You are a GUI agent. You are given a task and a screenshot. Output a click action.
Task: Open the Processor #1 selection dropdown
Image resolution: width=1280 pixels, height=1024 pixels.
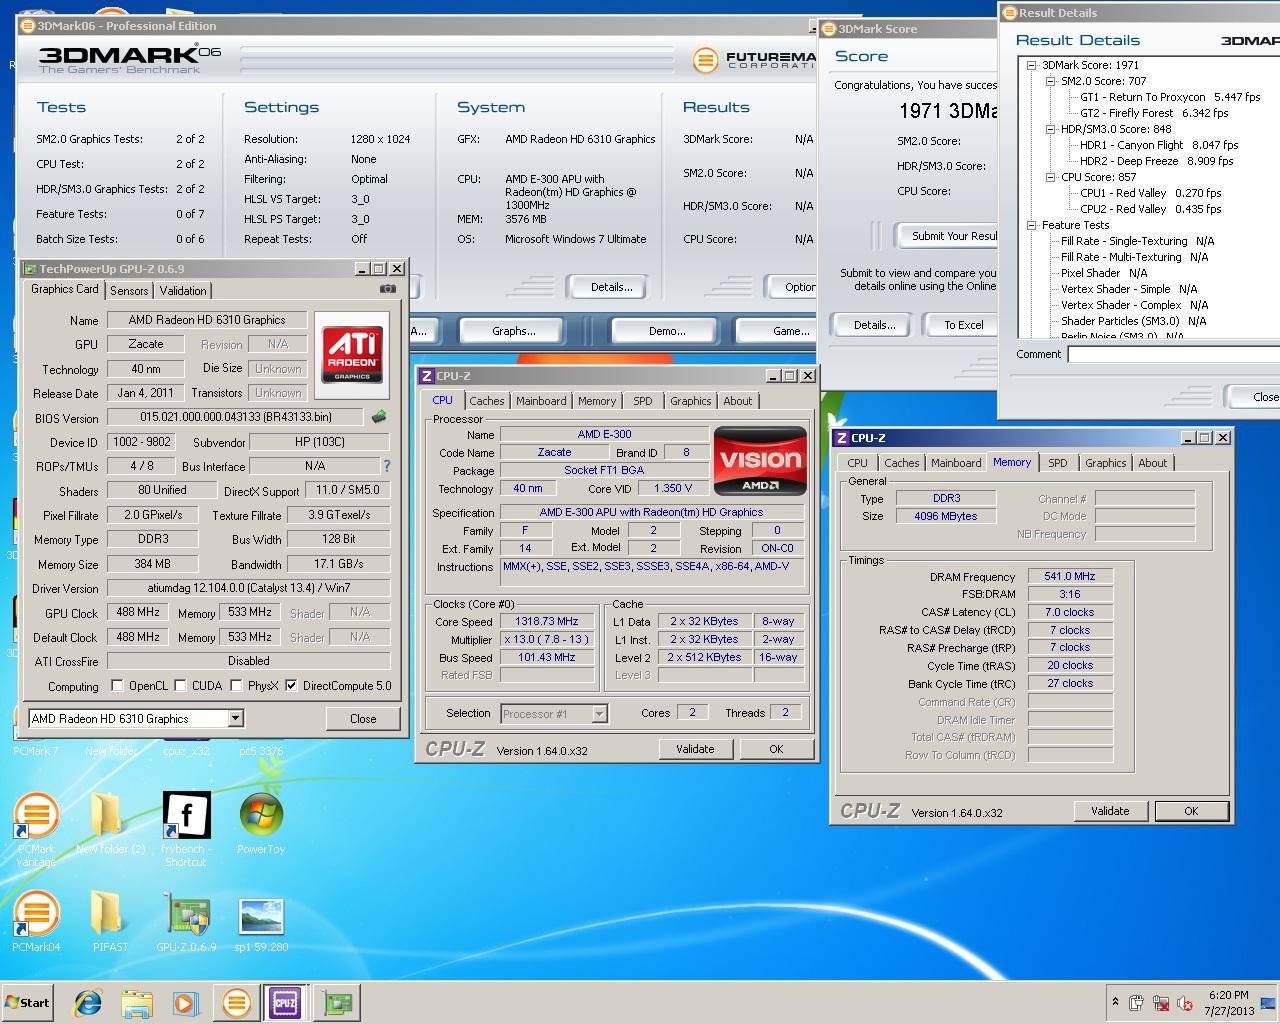click(599, 713)
